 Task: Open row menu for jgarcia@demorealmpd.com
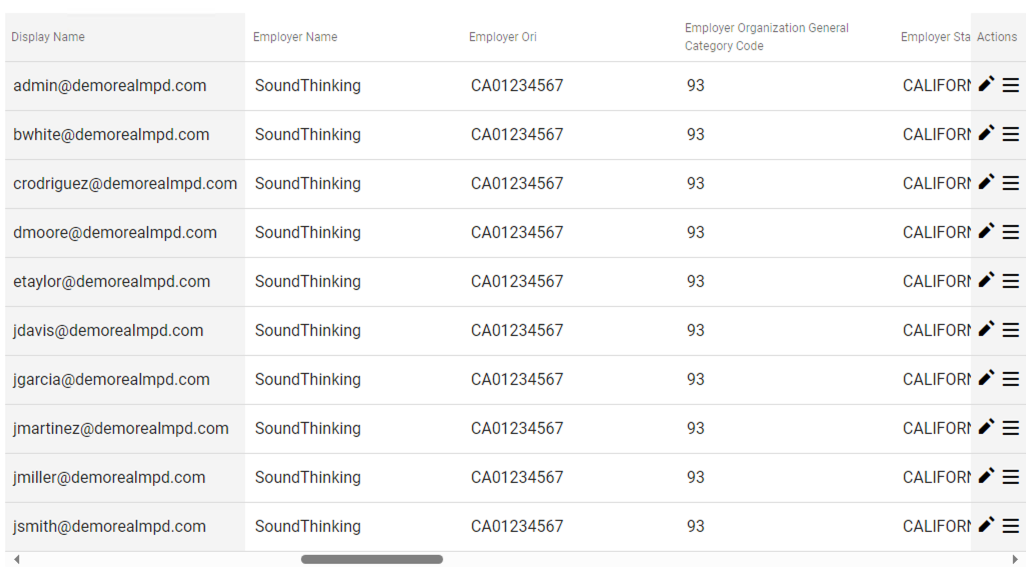click(x=1010, y=379)
